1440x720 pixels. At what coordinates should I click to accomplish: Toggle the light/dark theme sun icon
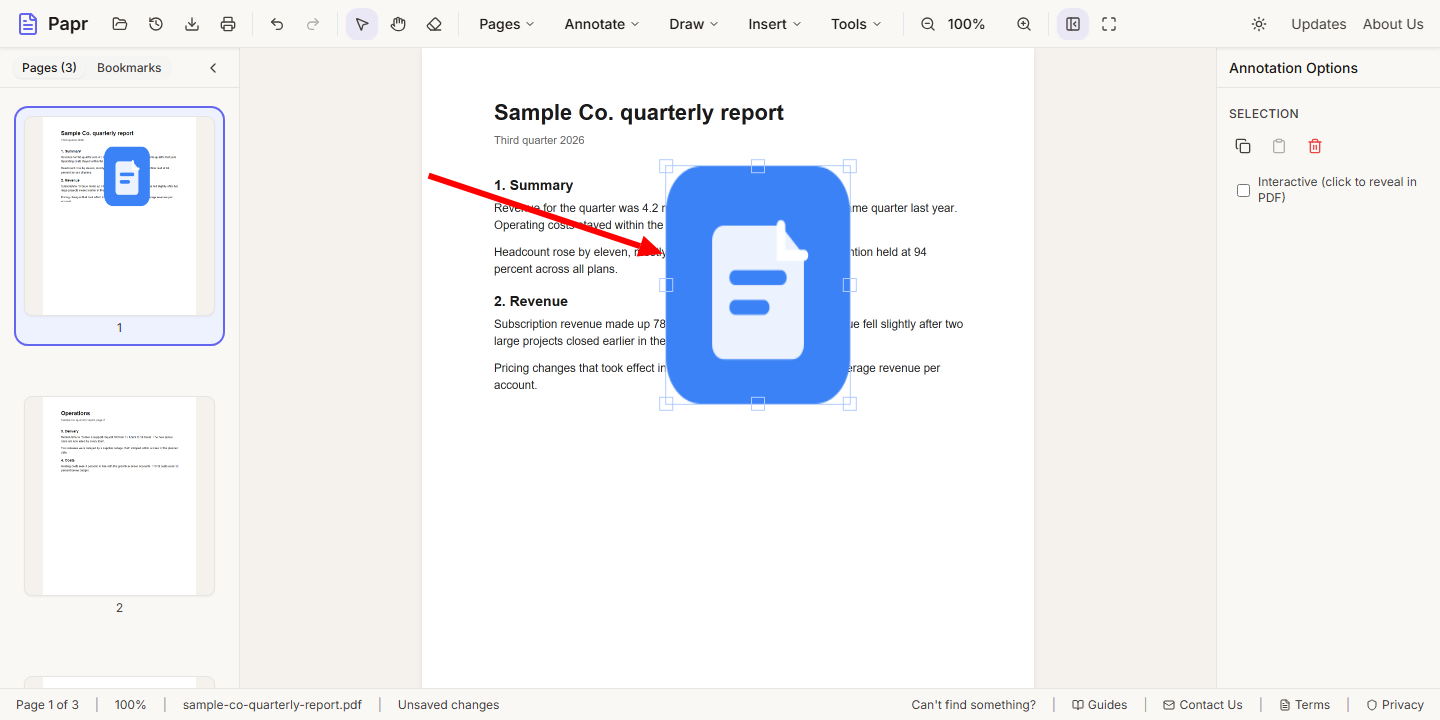point(1259,24)
